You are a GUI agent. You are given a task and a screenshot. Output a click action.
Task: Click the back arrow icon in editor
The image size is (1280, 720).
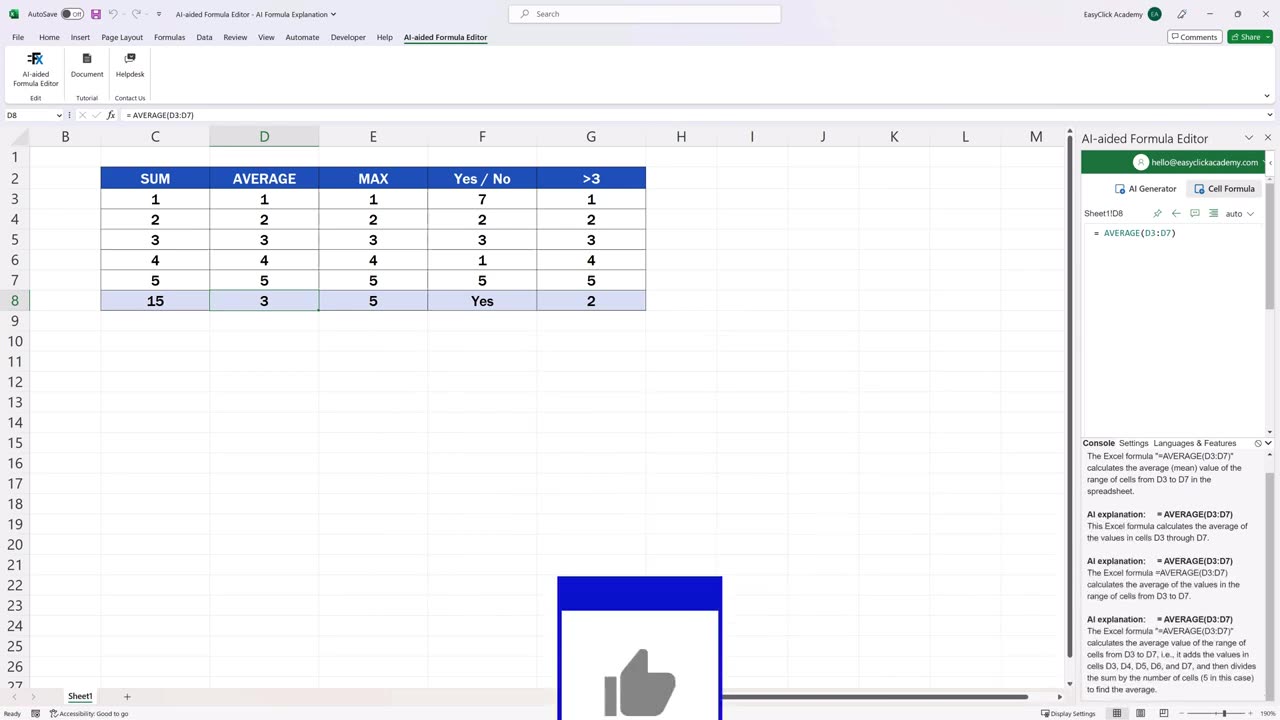[x=1176, y=213]
